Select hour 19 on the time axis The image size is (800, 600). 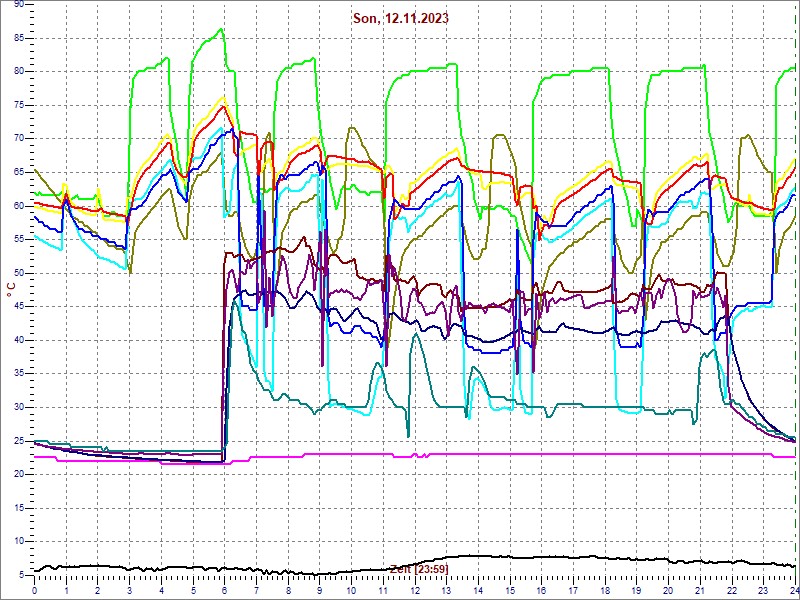click(x=637, y=590)
